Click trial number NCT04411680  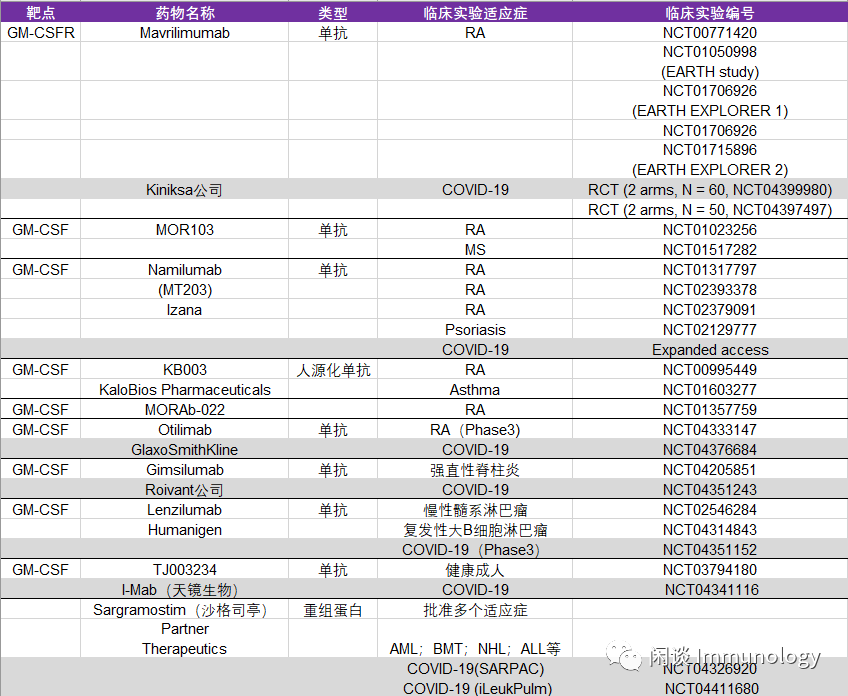[709, 688]
